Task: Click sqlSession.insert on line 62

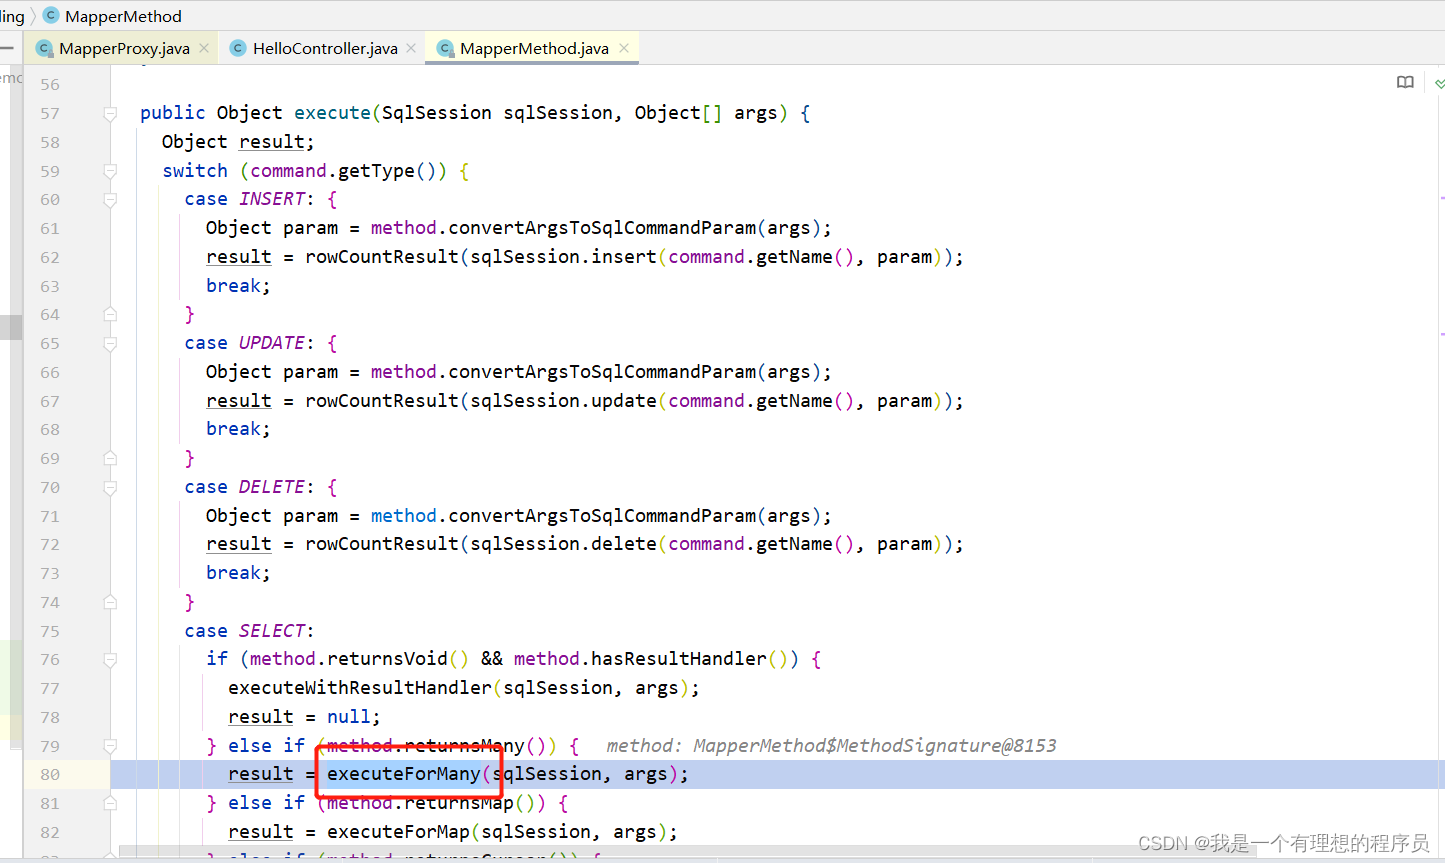Action: coord(563,257)
